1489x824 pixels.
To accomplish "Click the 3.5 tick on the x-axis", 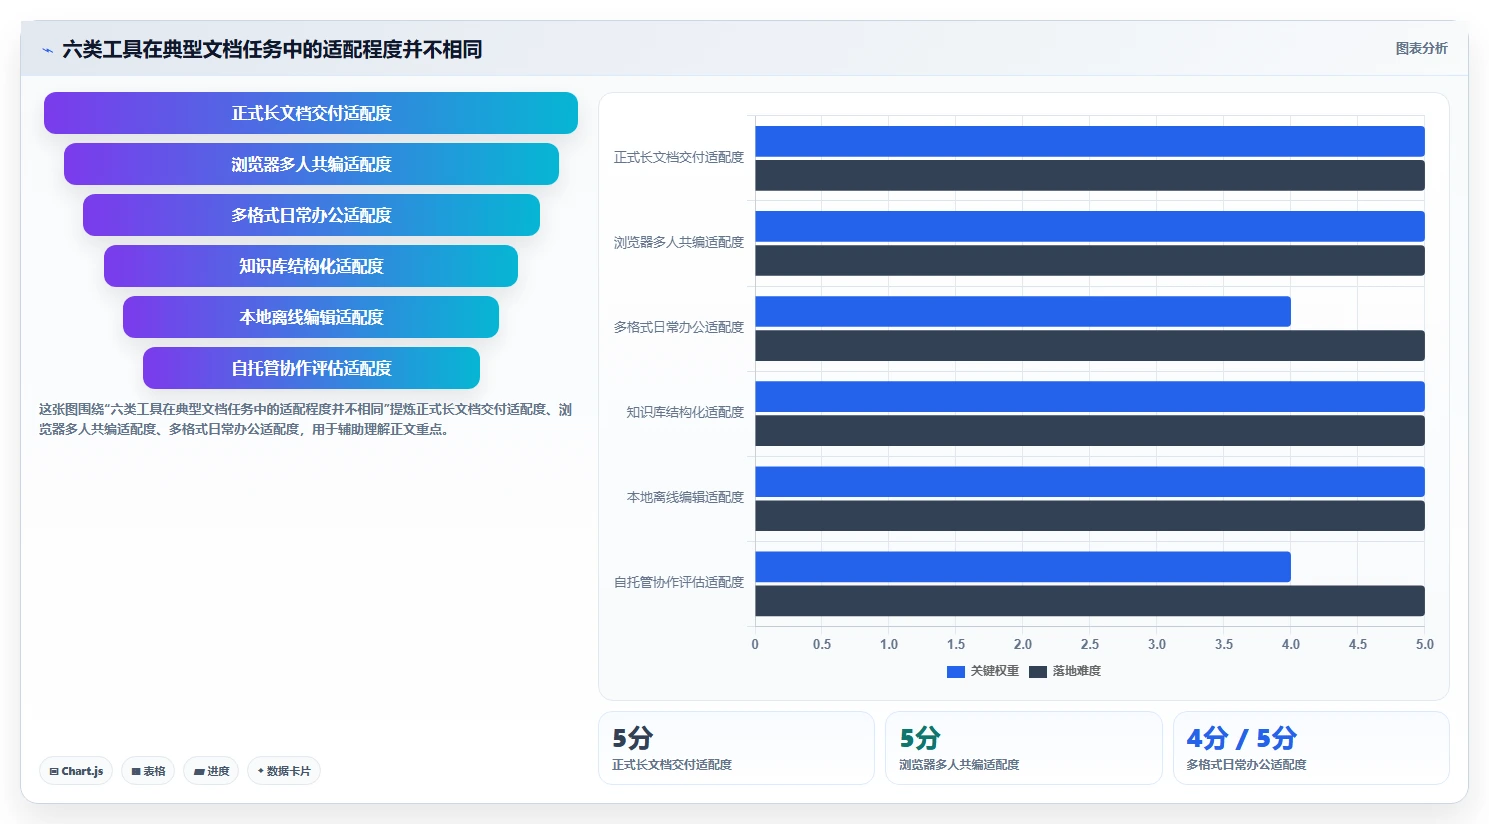I will 1224,644.
